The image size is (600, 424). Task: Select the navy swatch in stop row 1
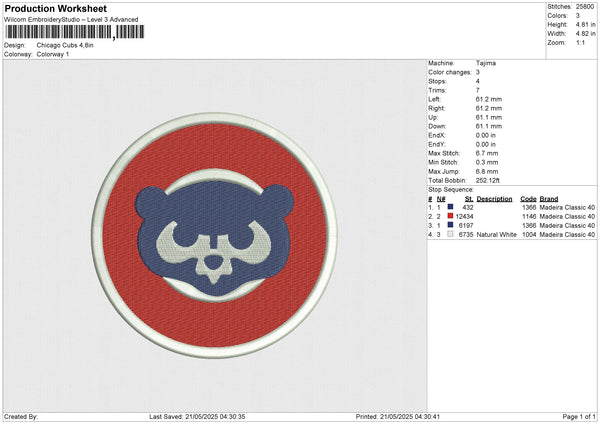(x=450, y=207)
